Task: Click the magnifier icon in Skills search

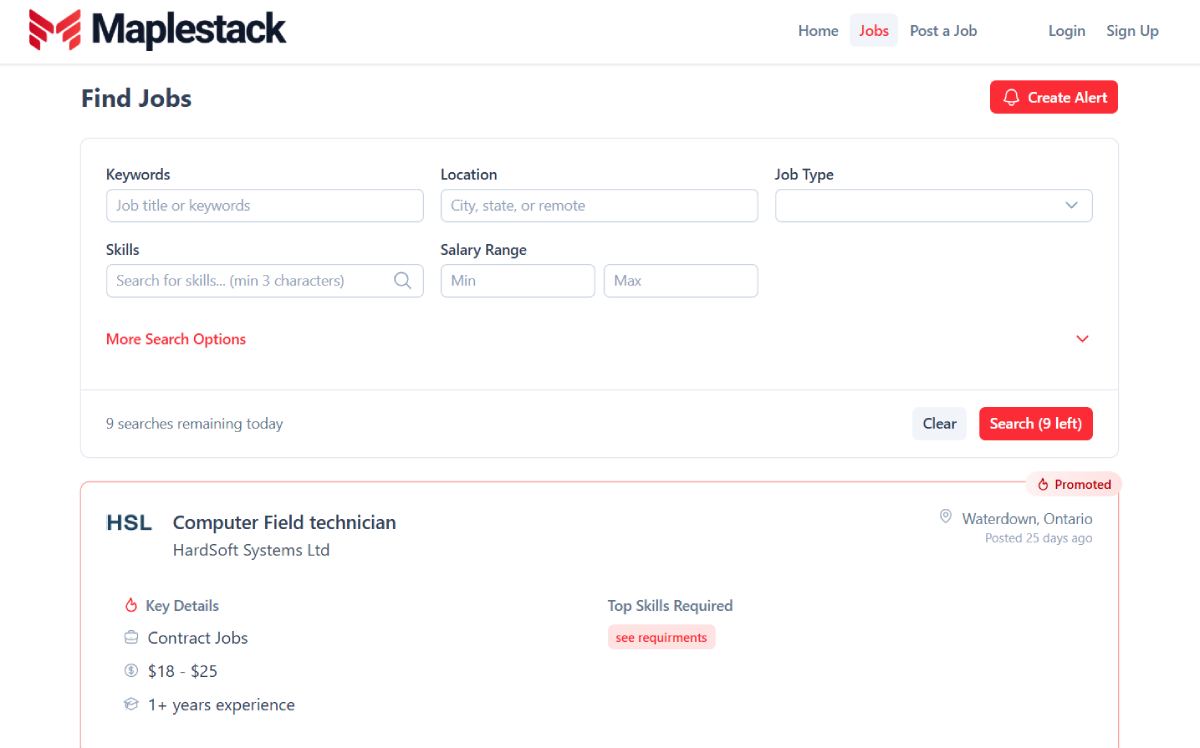Action: 402,281
